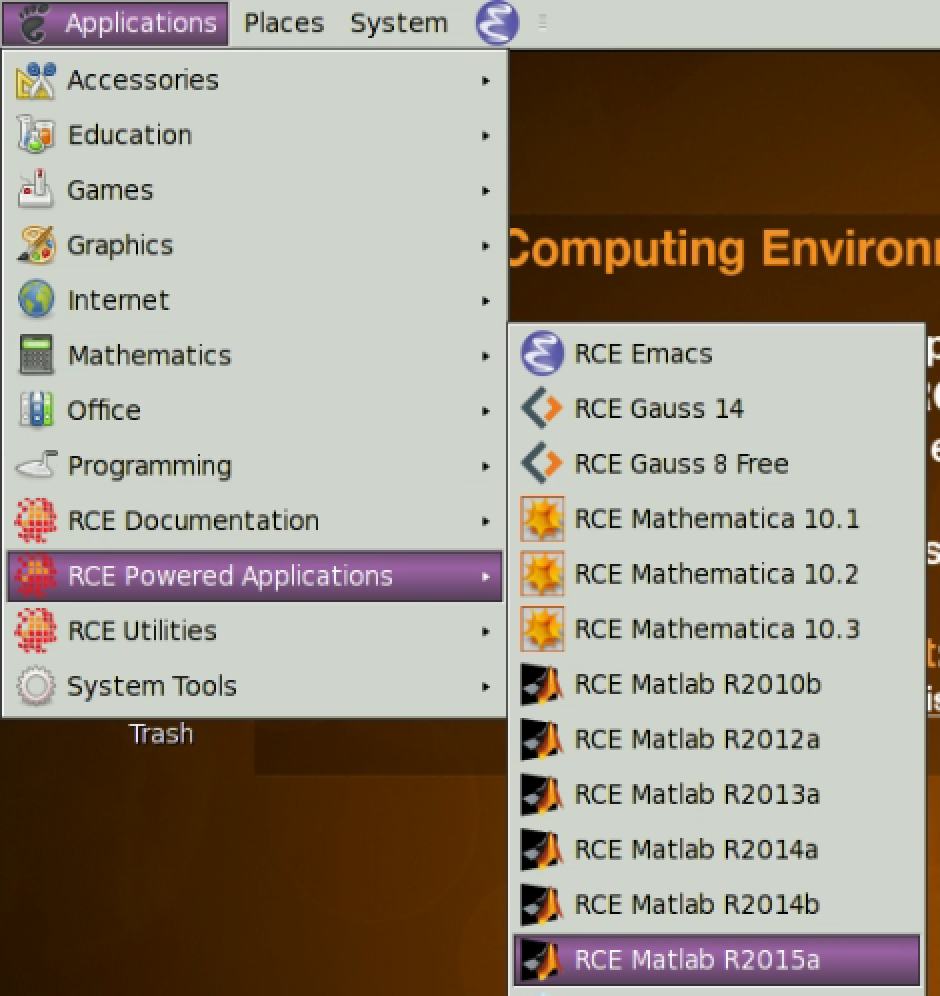Screen dimensions: 940x996
Task: Click the RCE Gauss 14 icon
Action: click(x=542, y=408)
